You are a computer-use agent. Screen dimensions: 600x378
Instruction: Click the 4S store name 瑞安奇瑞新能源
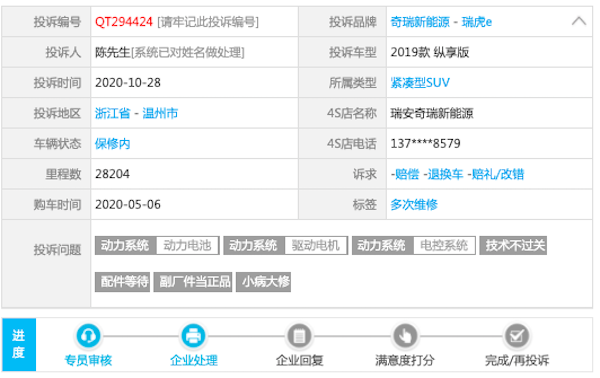click(432, 113)
